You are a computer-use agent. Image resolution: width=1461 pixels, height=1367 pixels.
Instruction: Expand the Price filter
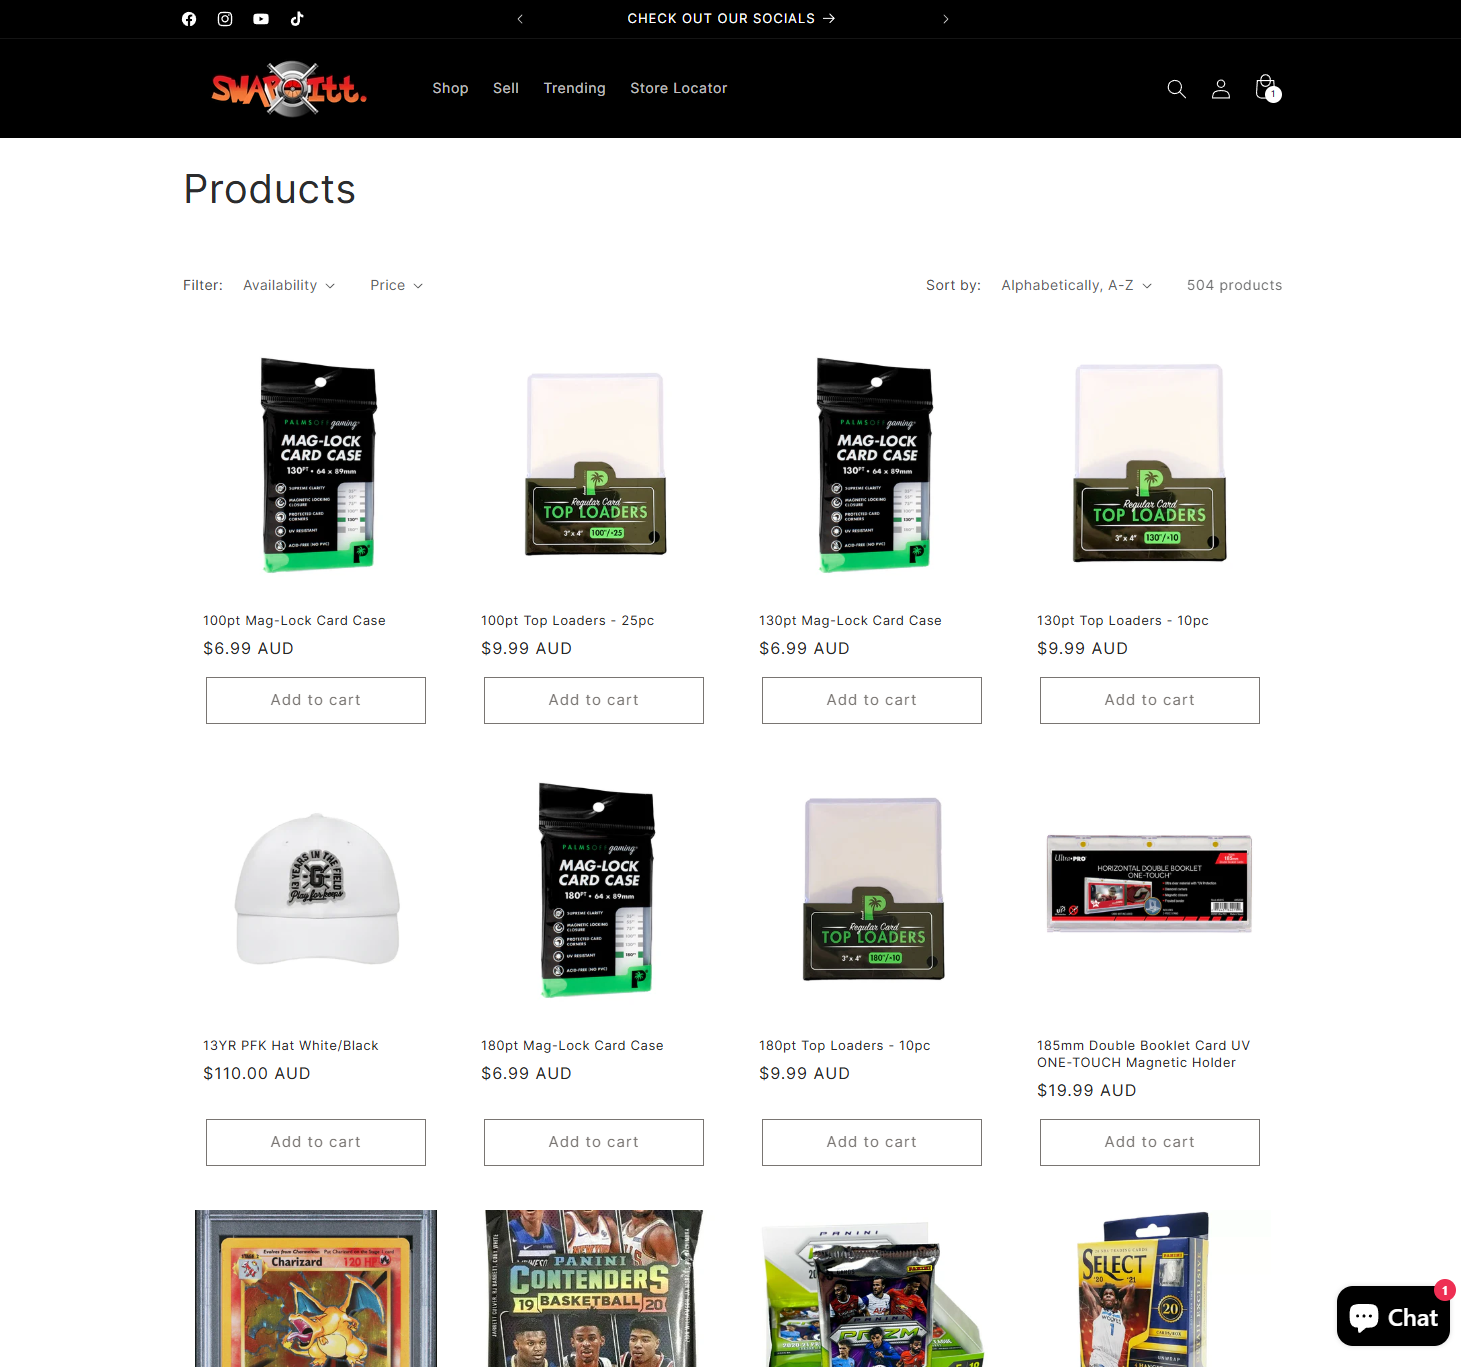click(397, 285)
